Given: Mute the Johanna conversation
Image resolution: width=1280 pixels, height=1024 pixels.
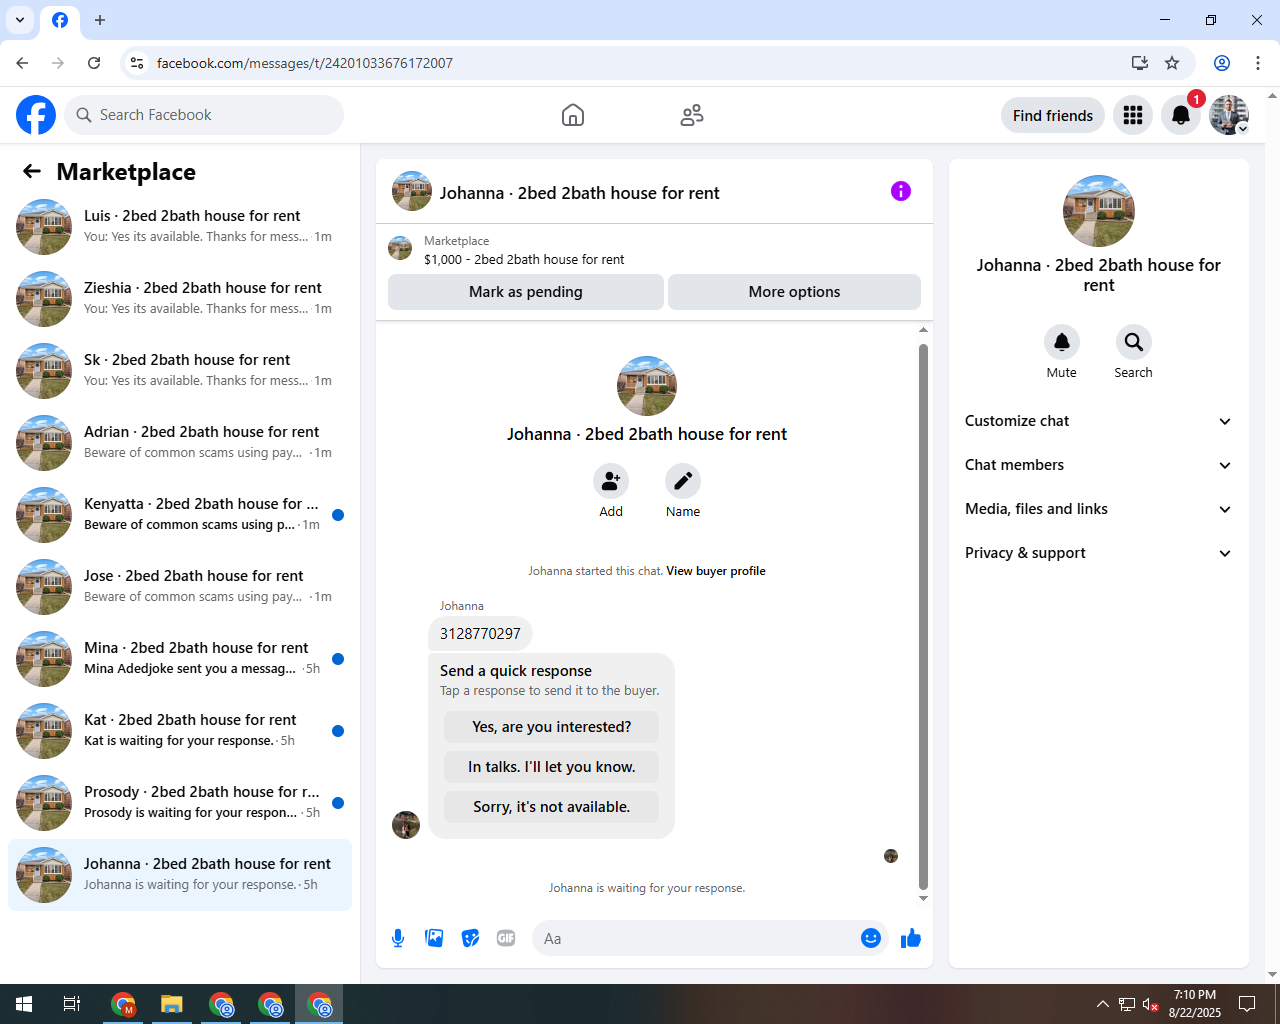Looking at the screenshot, I should coord(1062,342).
